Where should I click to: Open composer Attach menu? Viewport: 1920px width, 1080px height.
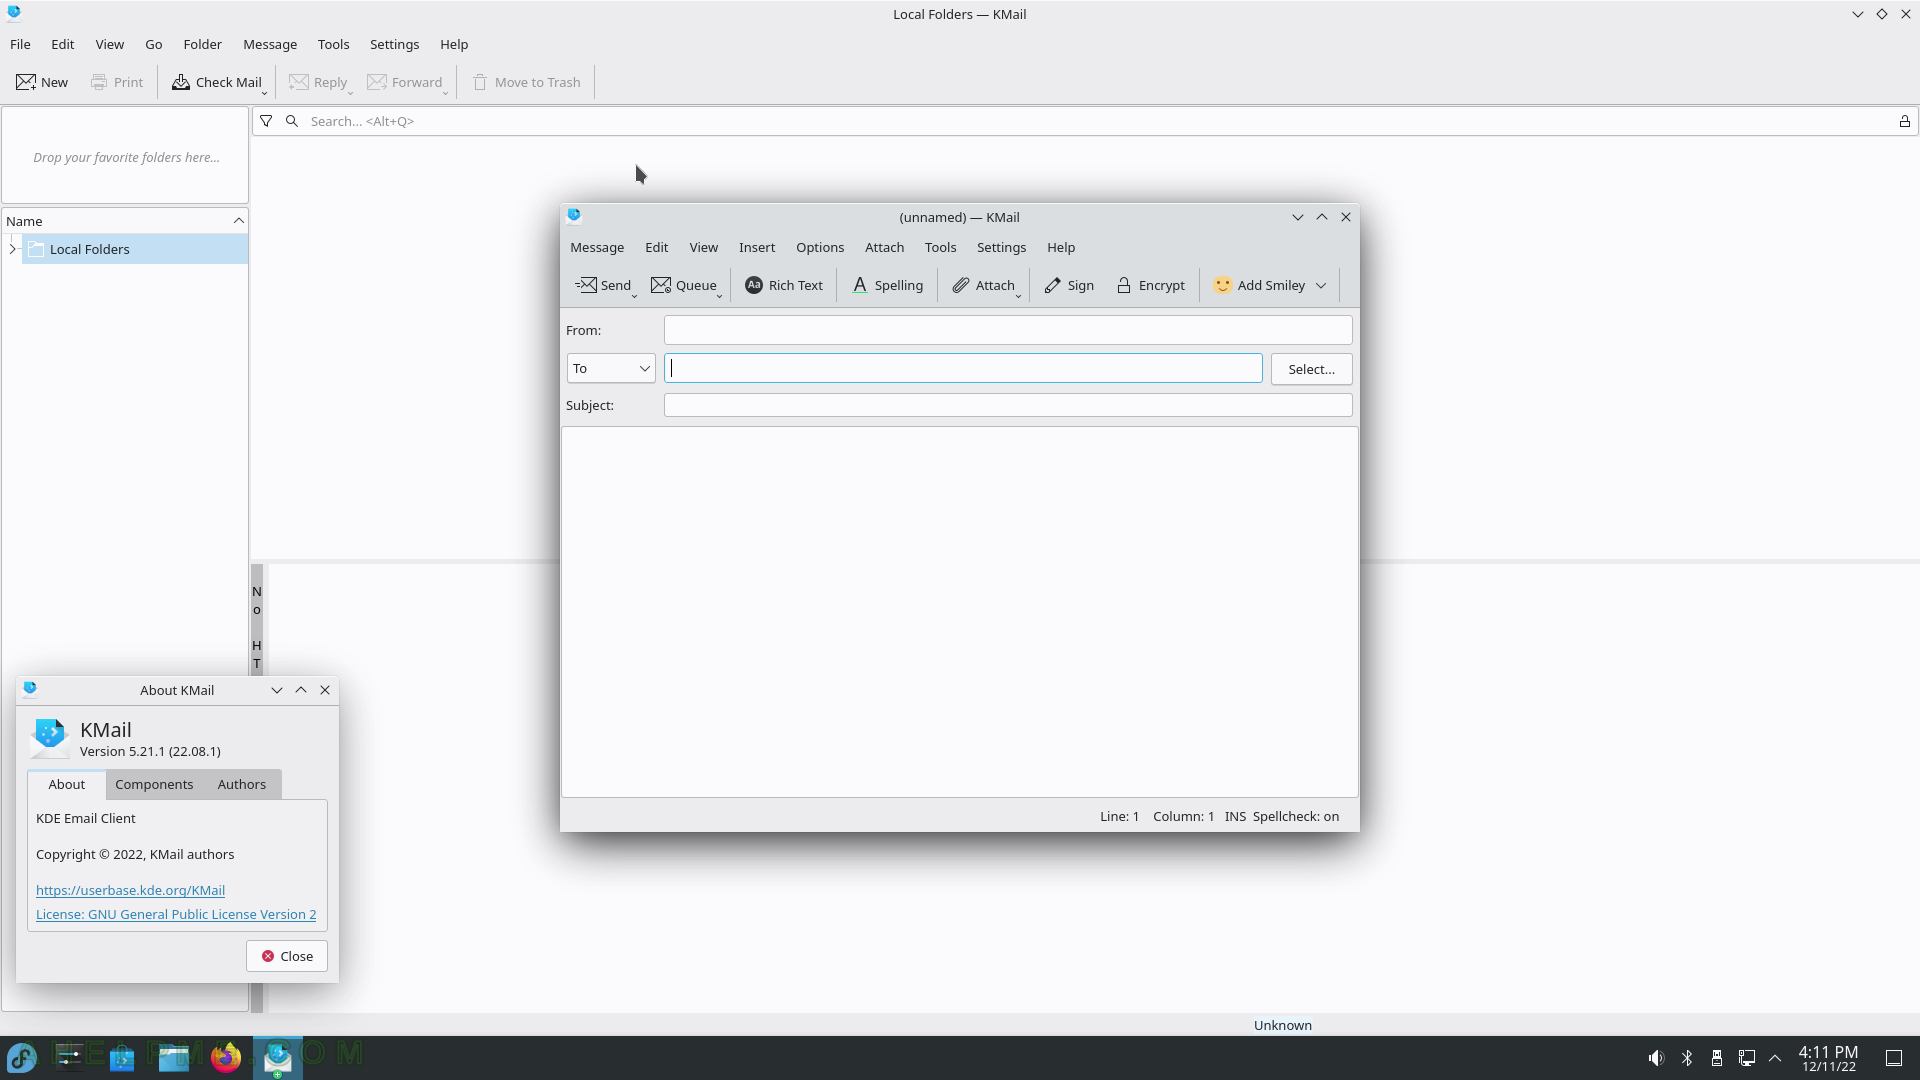click(884, 247)
